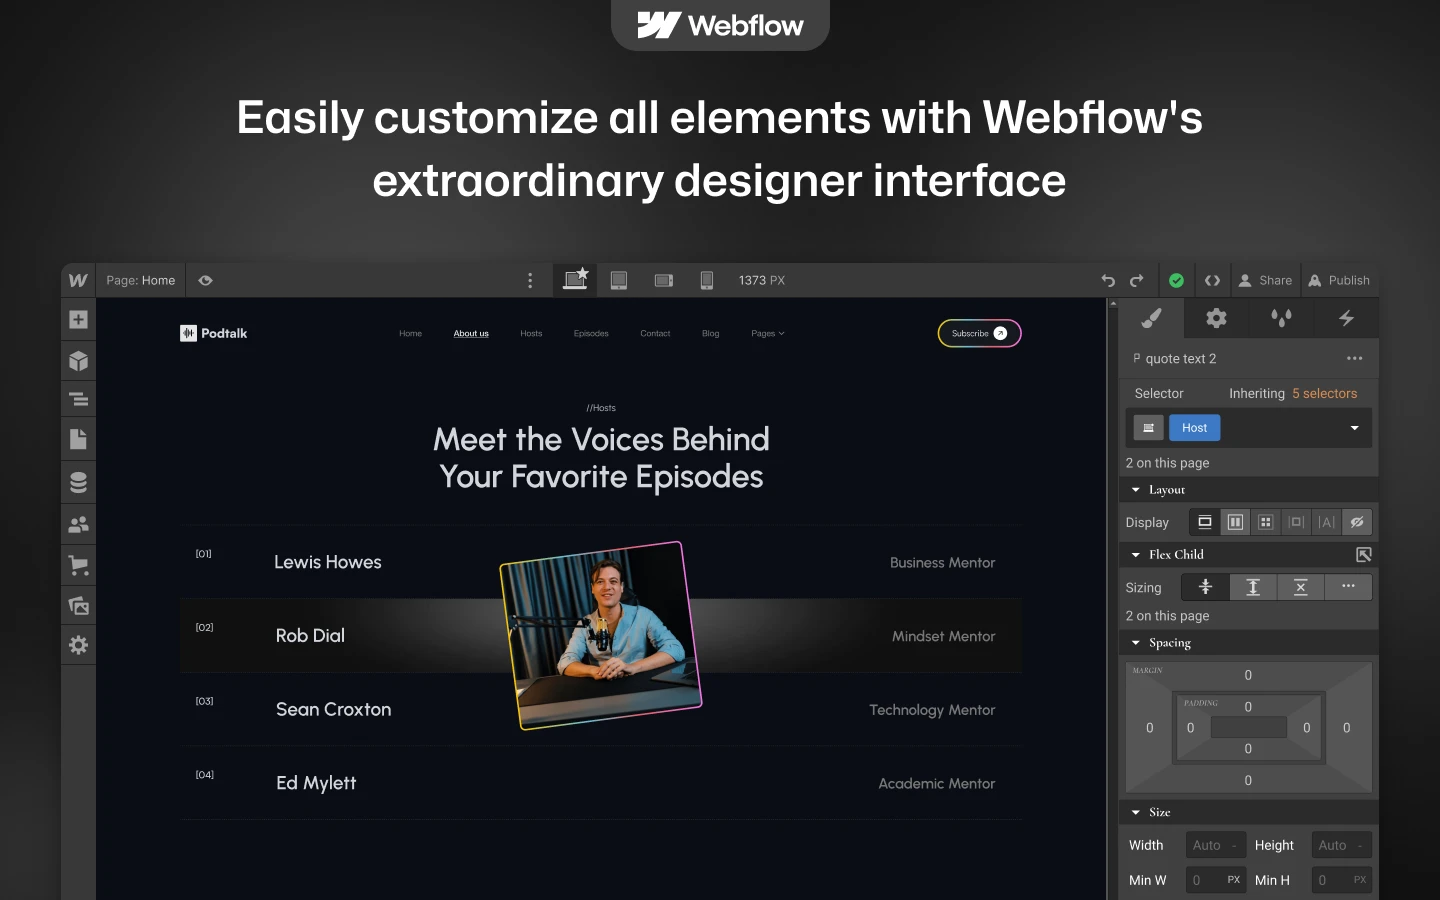Set display to none (hidden eye)

[x=1356, y=522]
